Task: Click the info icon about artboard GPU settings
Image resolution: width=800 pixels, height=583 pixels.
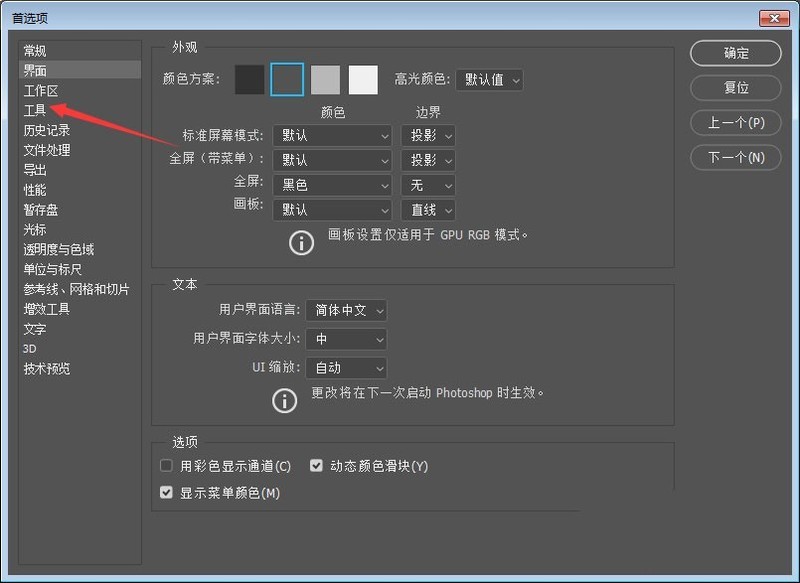Action: pos(301,242)
